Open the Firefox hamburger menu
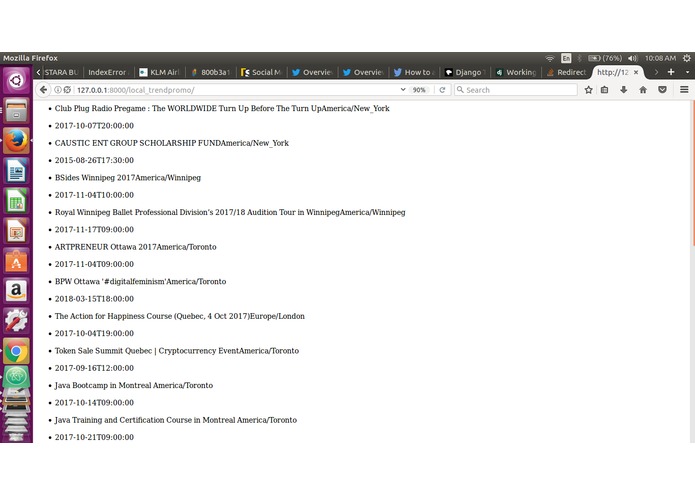The height and width of the screenshot is (494, 695). click(x=684, y=90)
